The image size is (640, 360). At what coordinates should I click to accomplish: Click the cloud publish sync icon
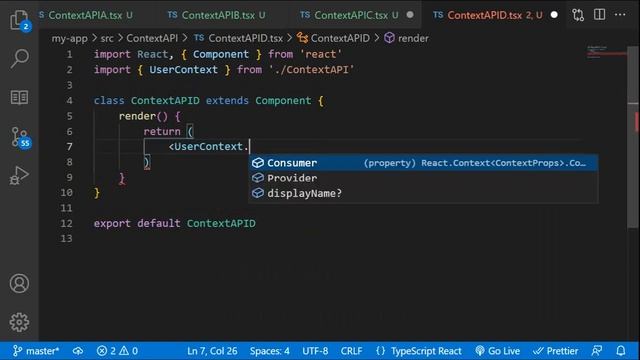(78, 351)
